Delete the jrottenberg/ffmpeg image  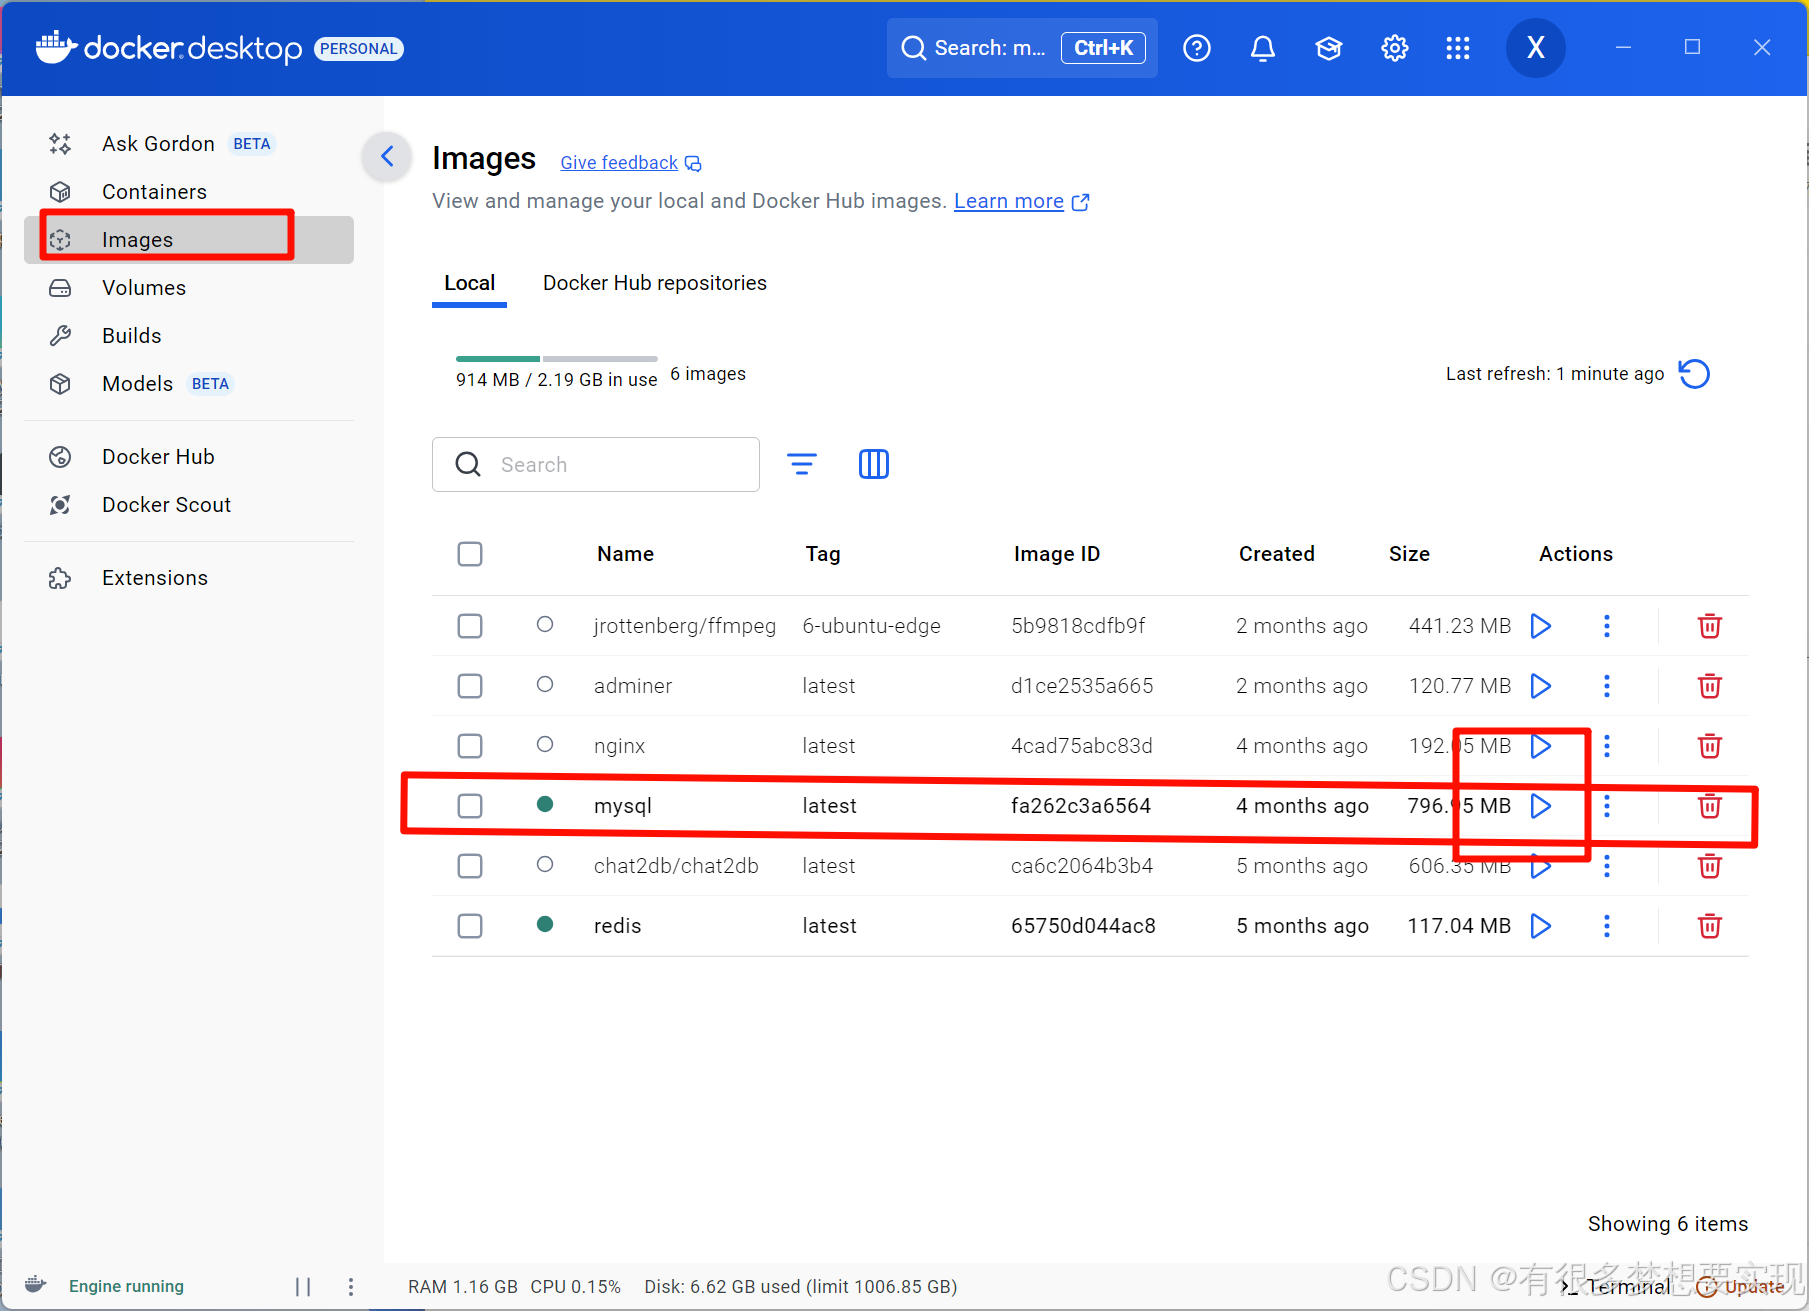tap(1709, 626)
